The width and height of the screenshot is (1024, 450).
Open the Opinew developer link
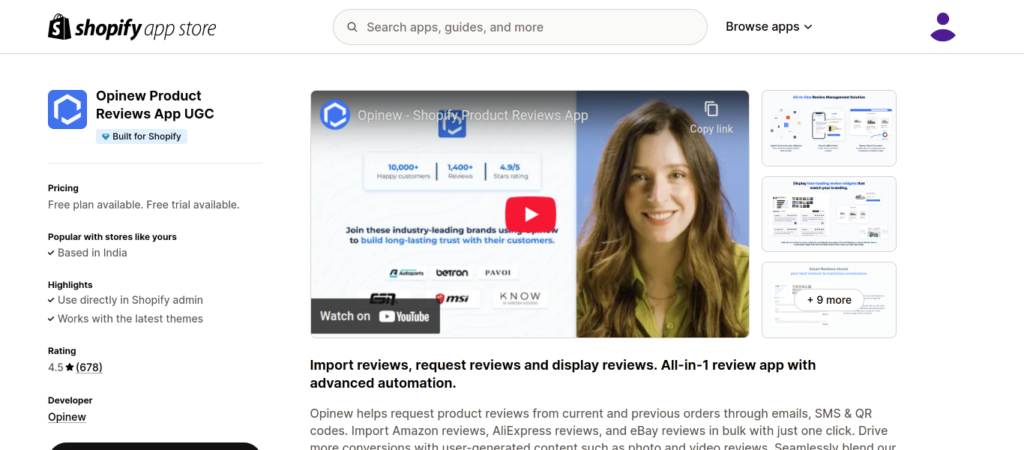[67, 417]
